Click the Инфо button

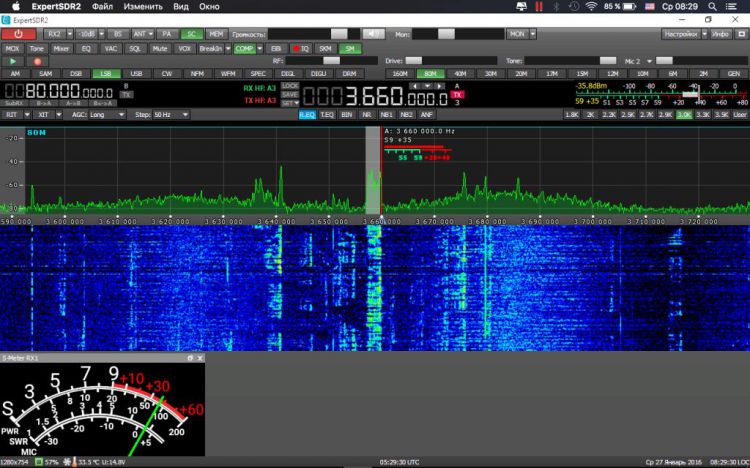tap(720, 34)
